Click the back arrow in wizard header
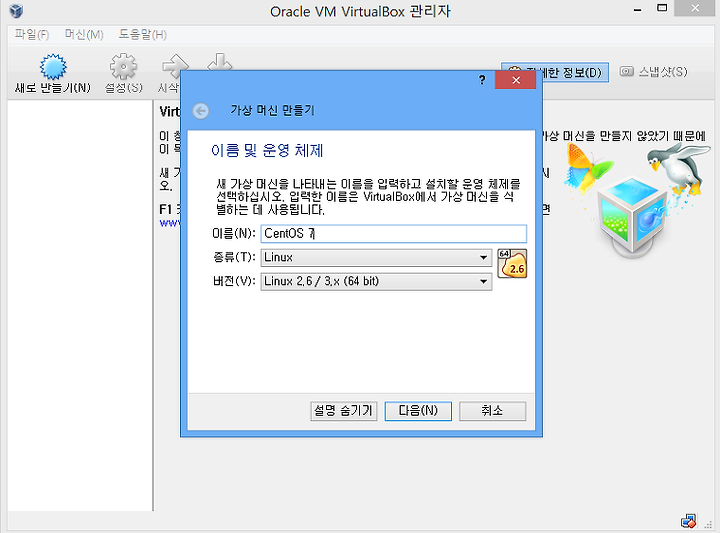Screen dimensions: 720x533 [x=201, y=111]
